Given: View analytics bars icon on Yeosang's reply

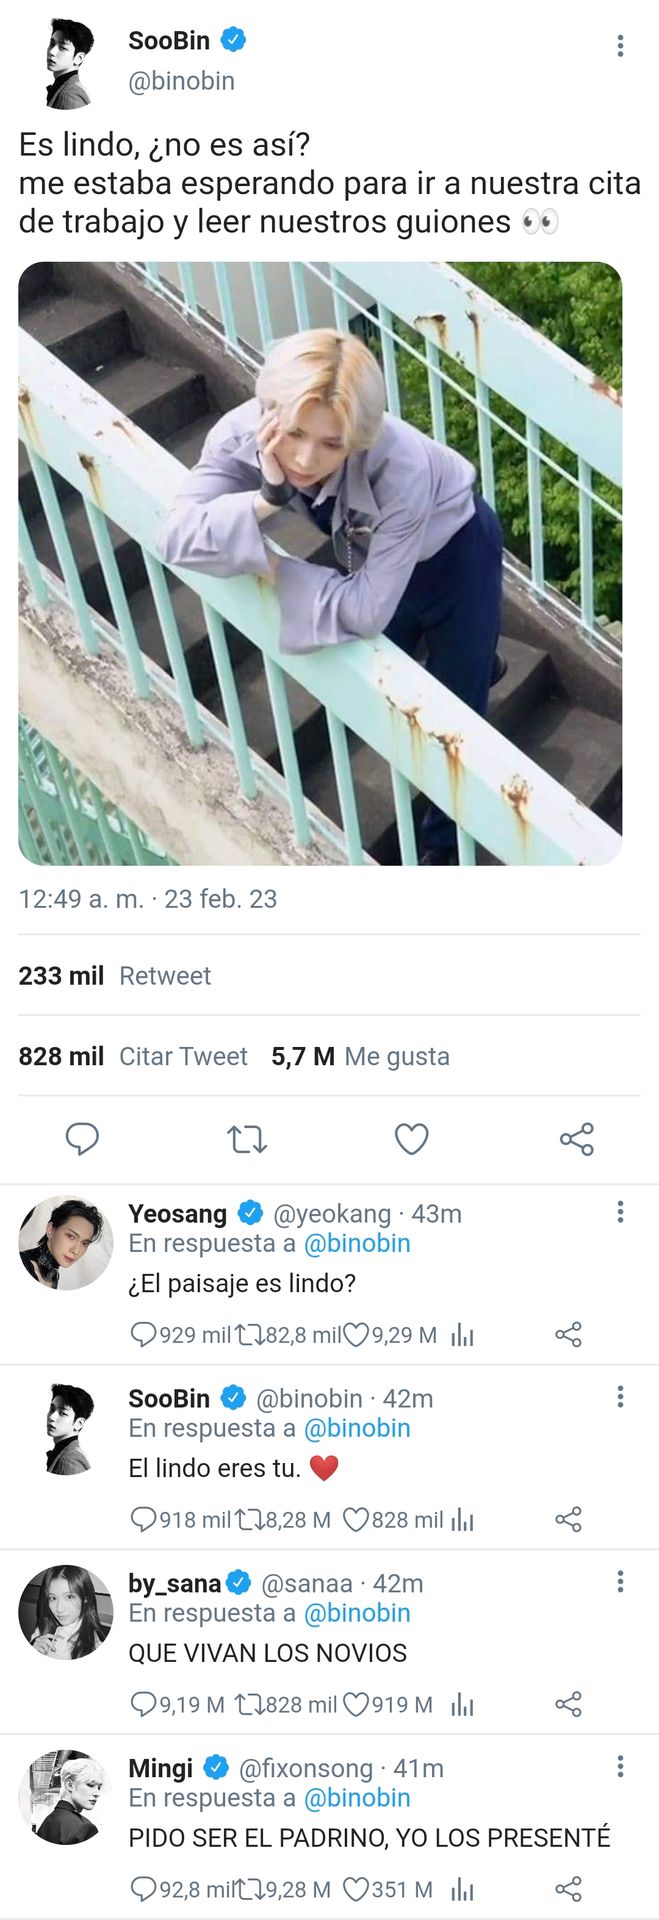Looking at the screenshot, I should tap(462, 1335).
